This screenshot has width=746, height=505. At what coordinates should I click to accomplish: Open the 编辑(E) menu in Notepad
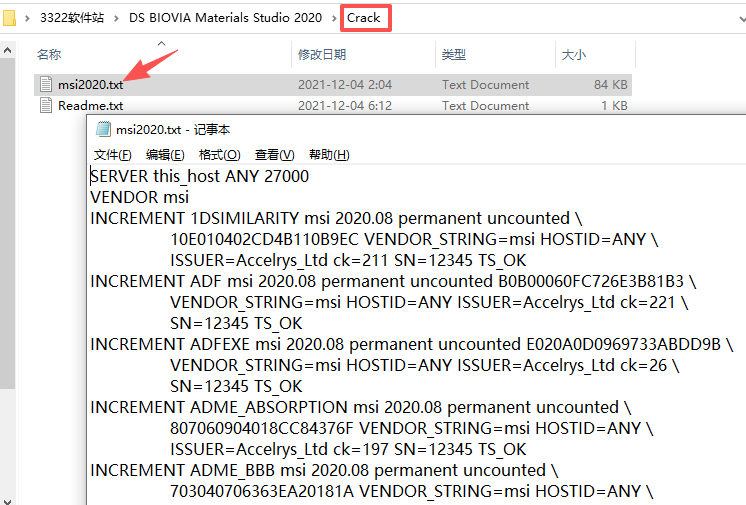point(165,155)
